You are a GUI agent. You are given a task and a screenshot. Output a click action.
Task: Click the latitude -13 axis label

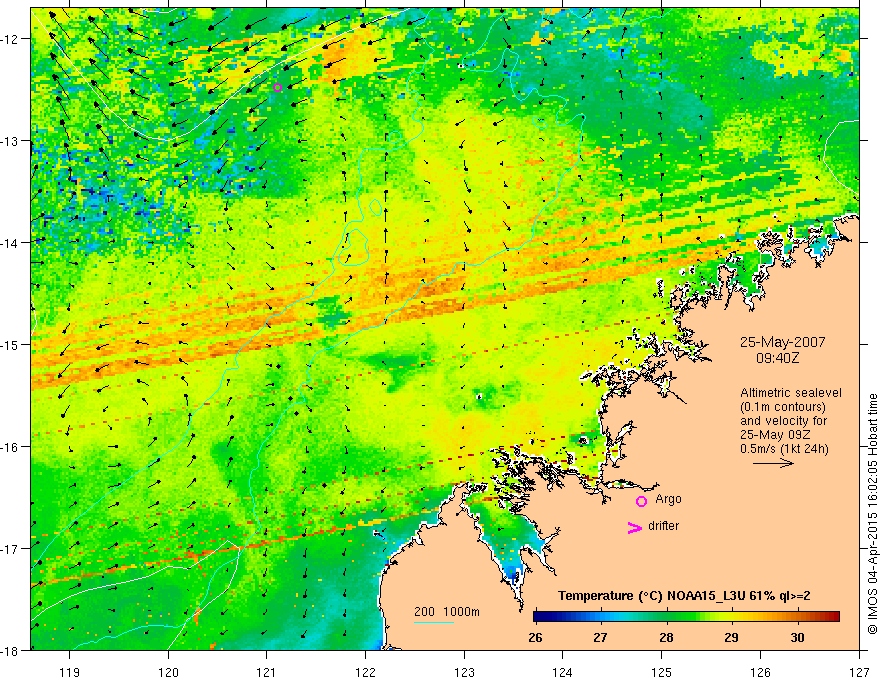point(10,141)
